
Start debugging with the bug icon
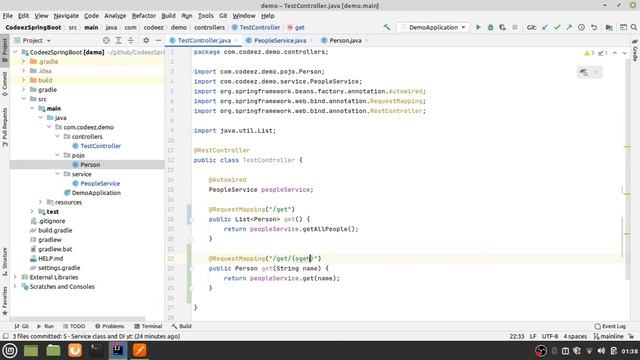[490, 27]
